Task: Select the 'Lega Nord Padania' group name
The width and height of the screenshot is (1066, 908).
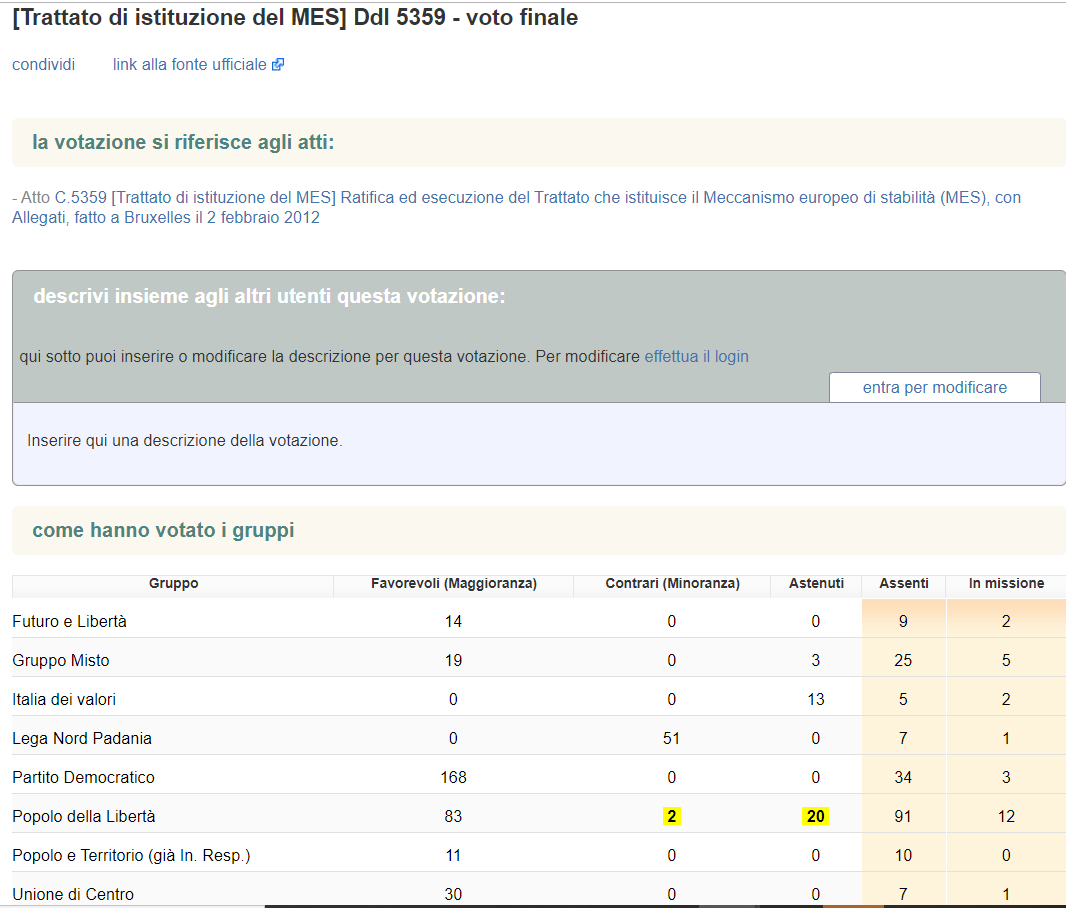Action: 82,739
